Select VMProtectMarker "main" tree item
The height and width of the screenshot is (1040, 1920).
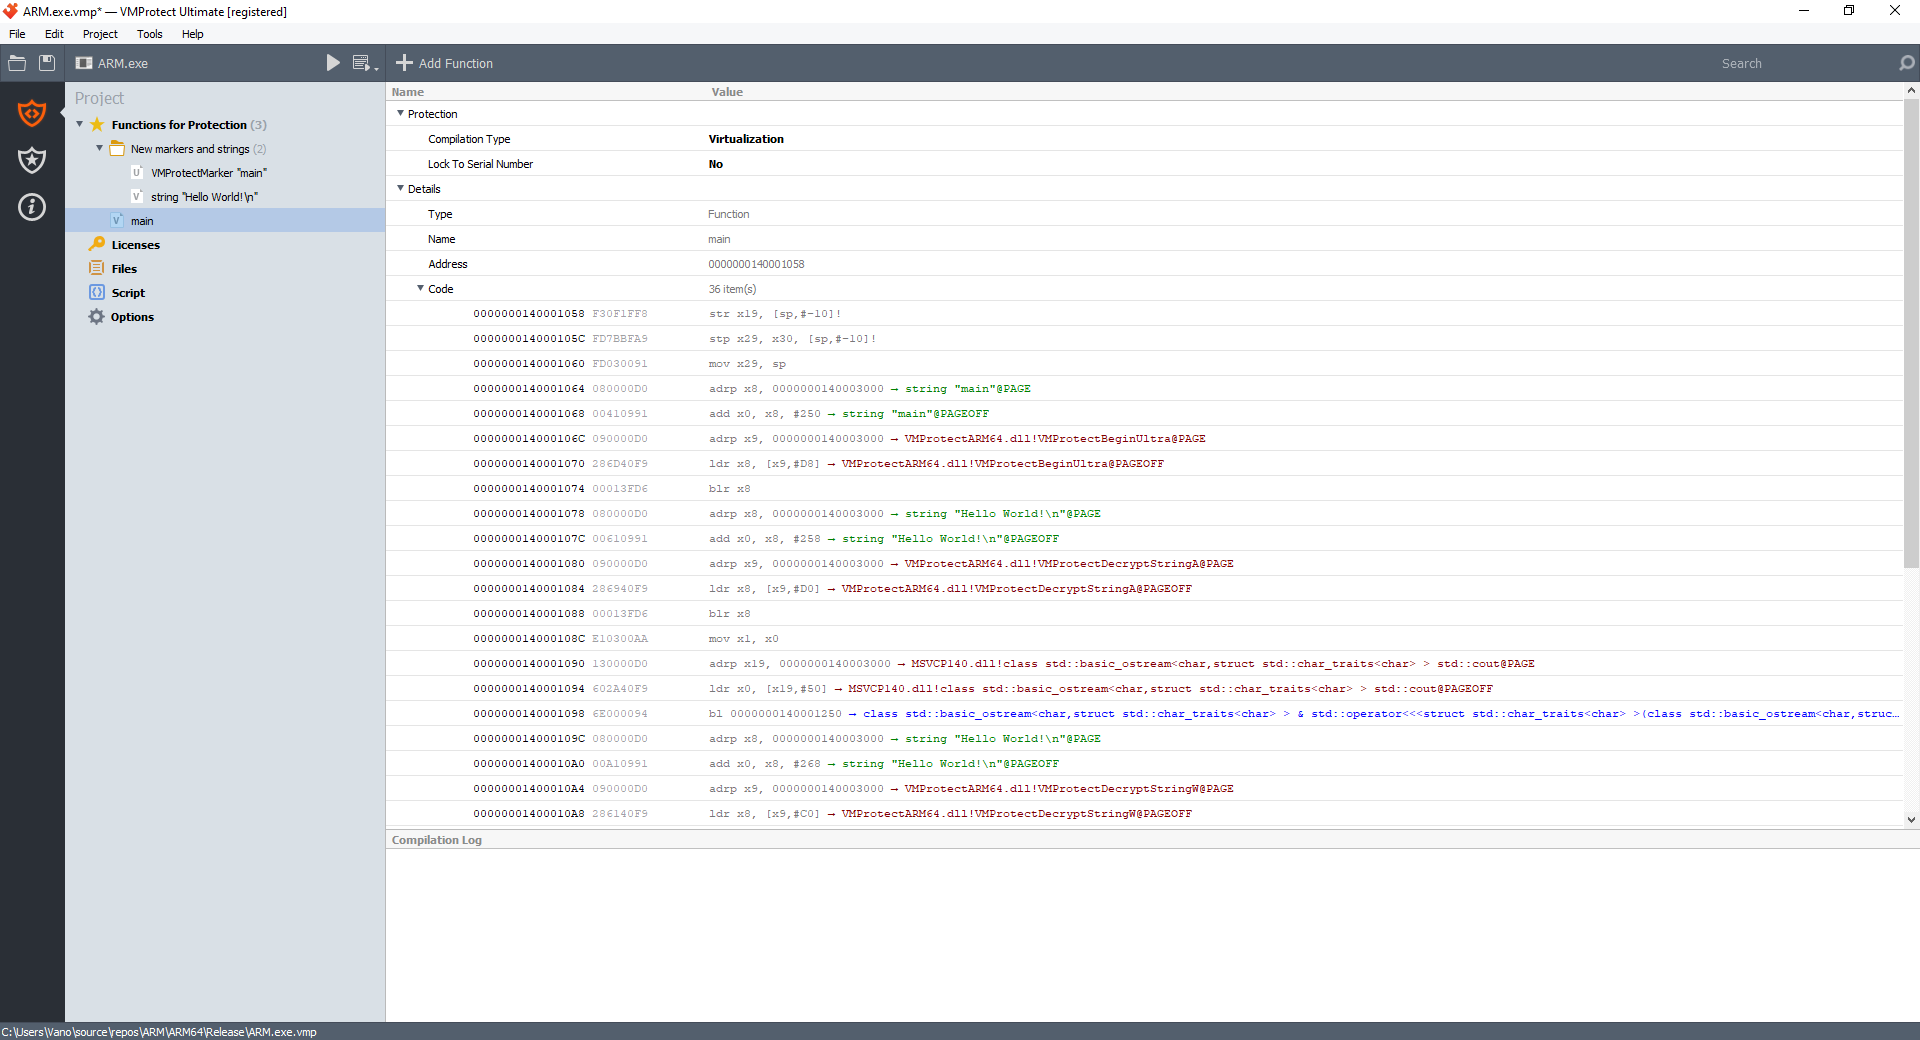209,173
